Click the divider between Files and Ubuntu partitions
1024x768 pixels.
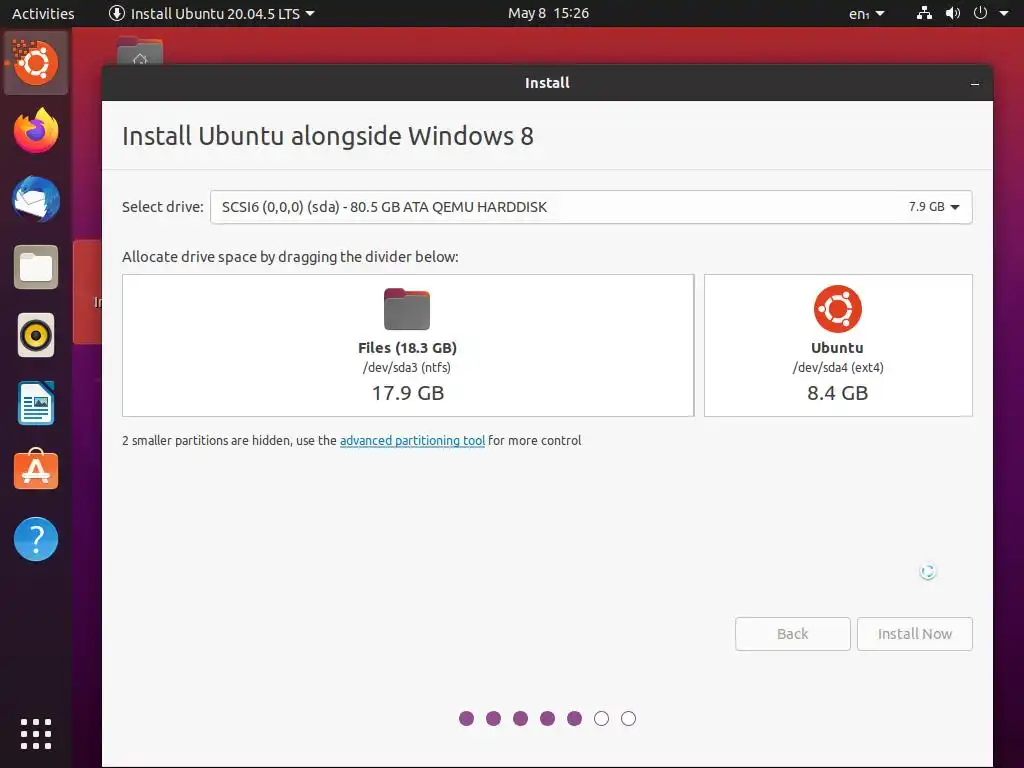pos(699,345)
